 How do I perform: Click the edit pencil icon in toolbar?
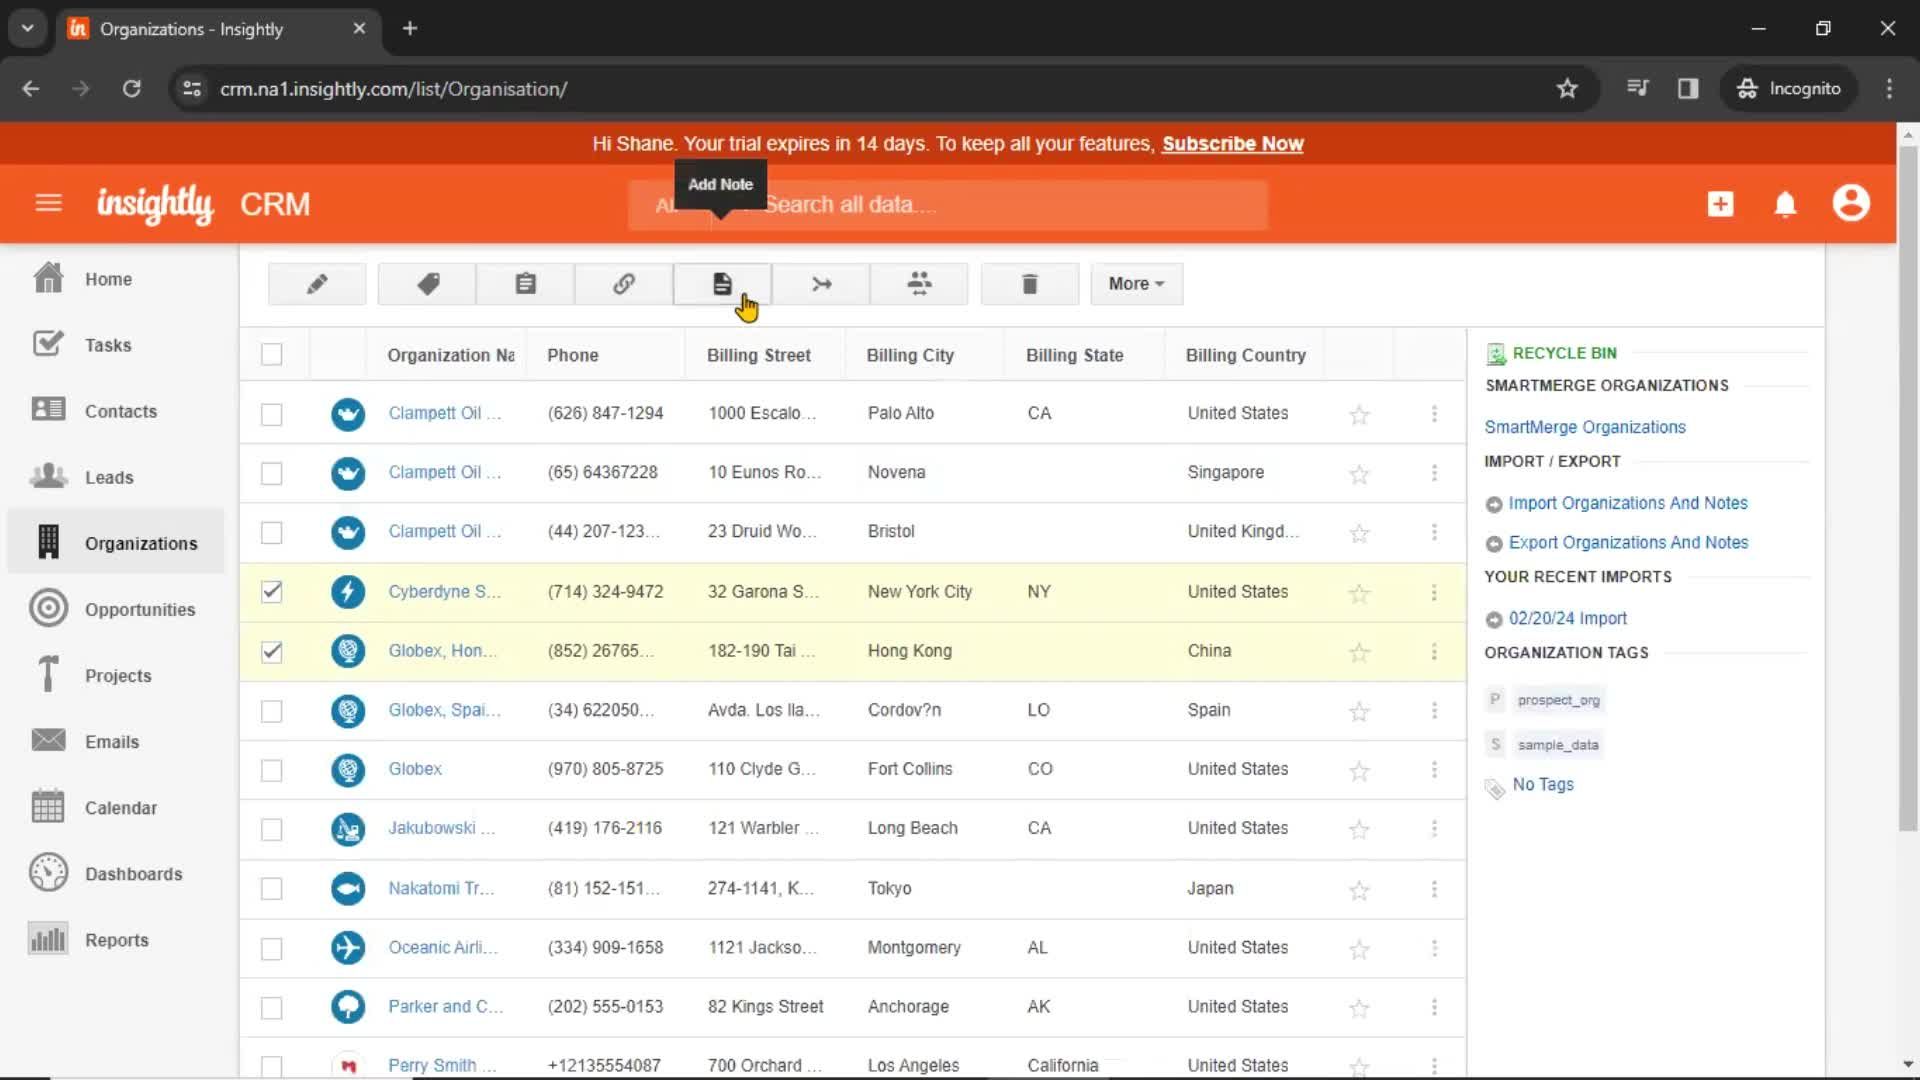[x=316, y=284]
